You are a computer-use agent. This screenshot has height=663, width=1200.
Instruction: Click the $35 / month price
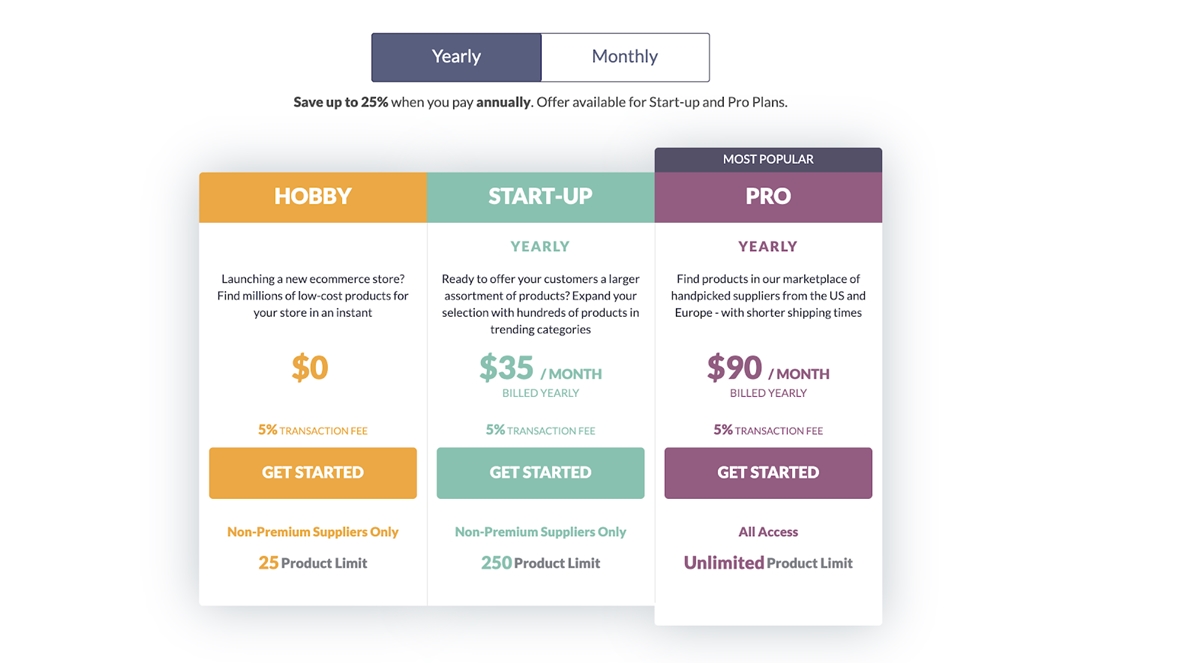541,369
